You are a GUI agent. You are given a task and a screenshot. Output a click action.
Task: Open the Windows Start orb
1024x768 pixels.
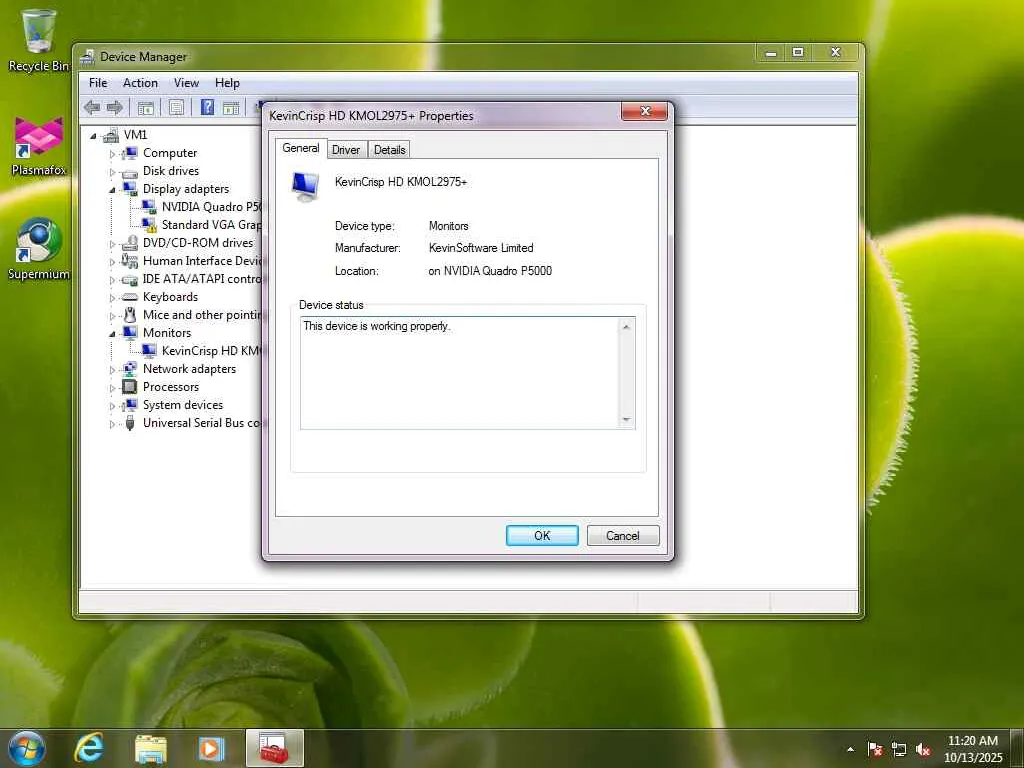point(27,748)
